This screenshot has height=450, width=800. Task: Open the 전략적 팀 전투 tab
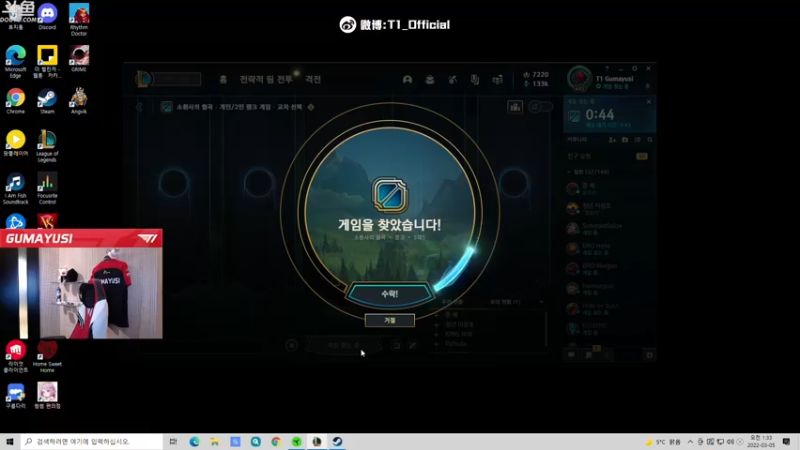(x=266, y=80)
